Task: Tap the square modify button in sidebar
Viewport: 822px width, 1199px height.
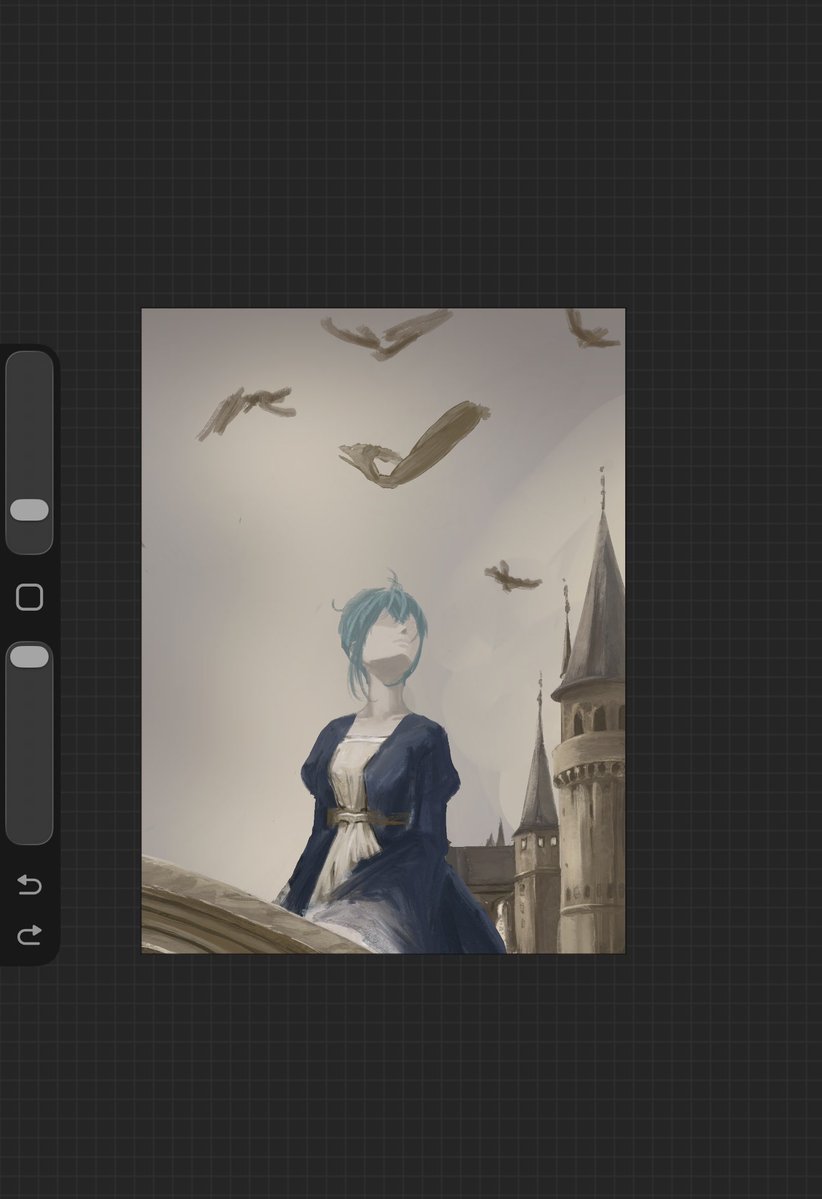Action: 29,597
